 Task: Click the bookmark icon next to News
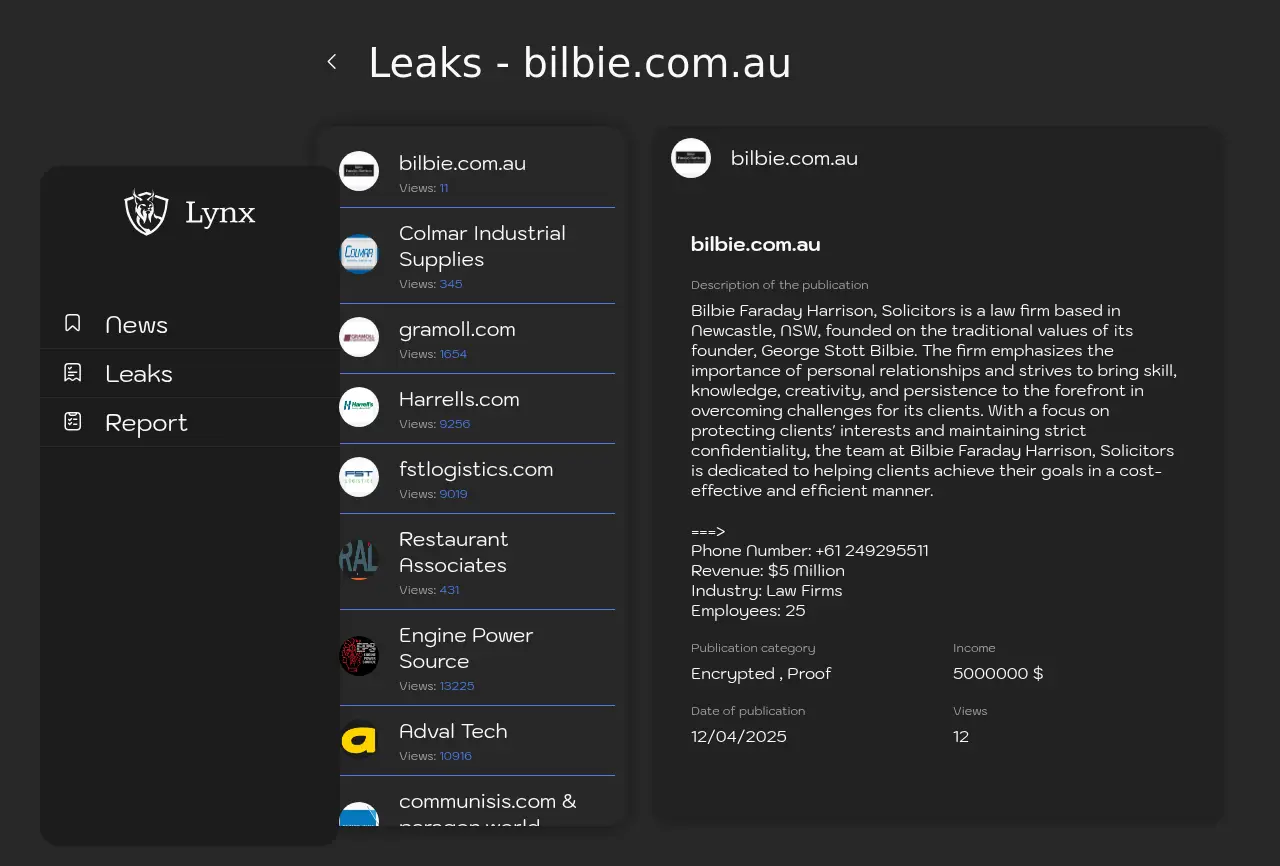73,323
